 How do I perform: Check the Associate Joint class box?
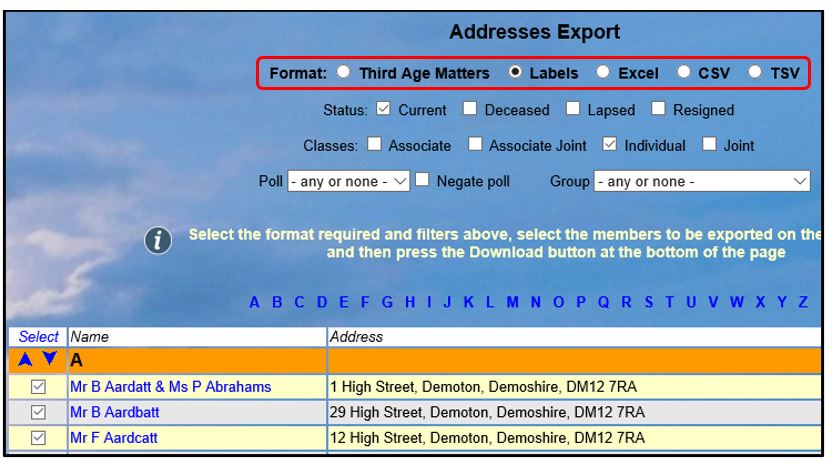point(474,145)
